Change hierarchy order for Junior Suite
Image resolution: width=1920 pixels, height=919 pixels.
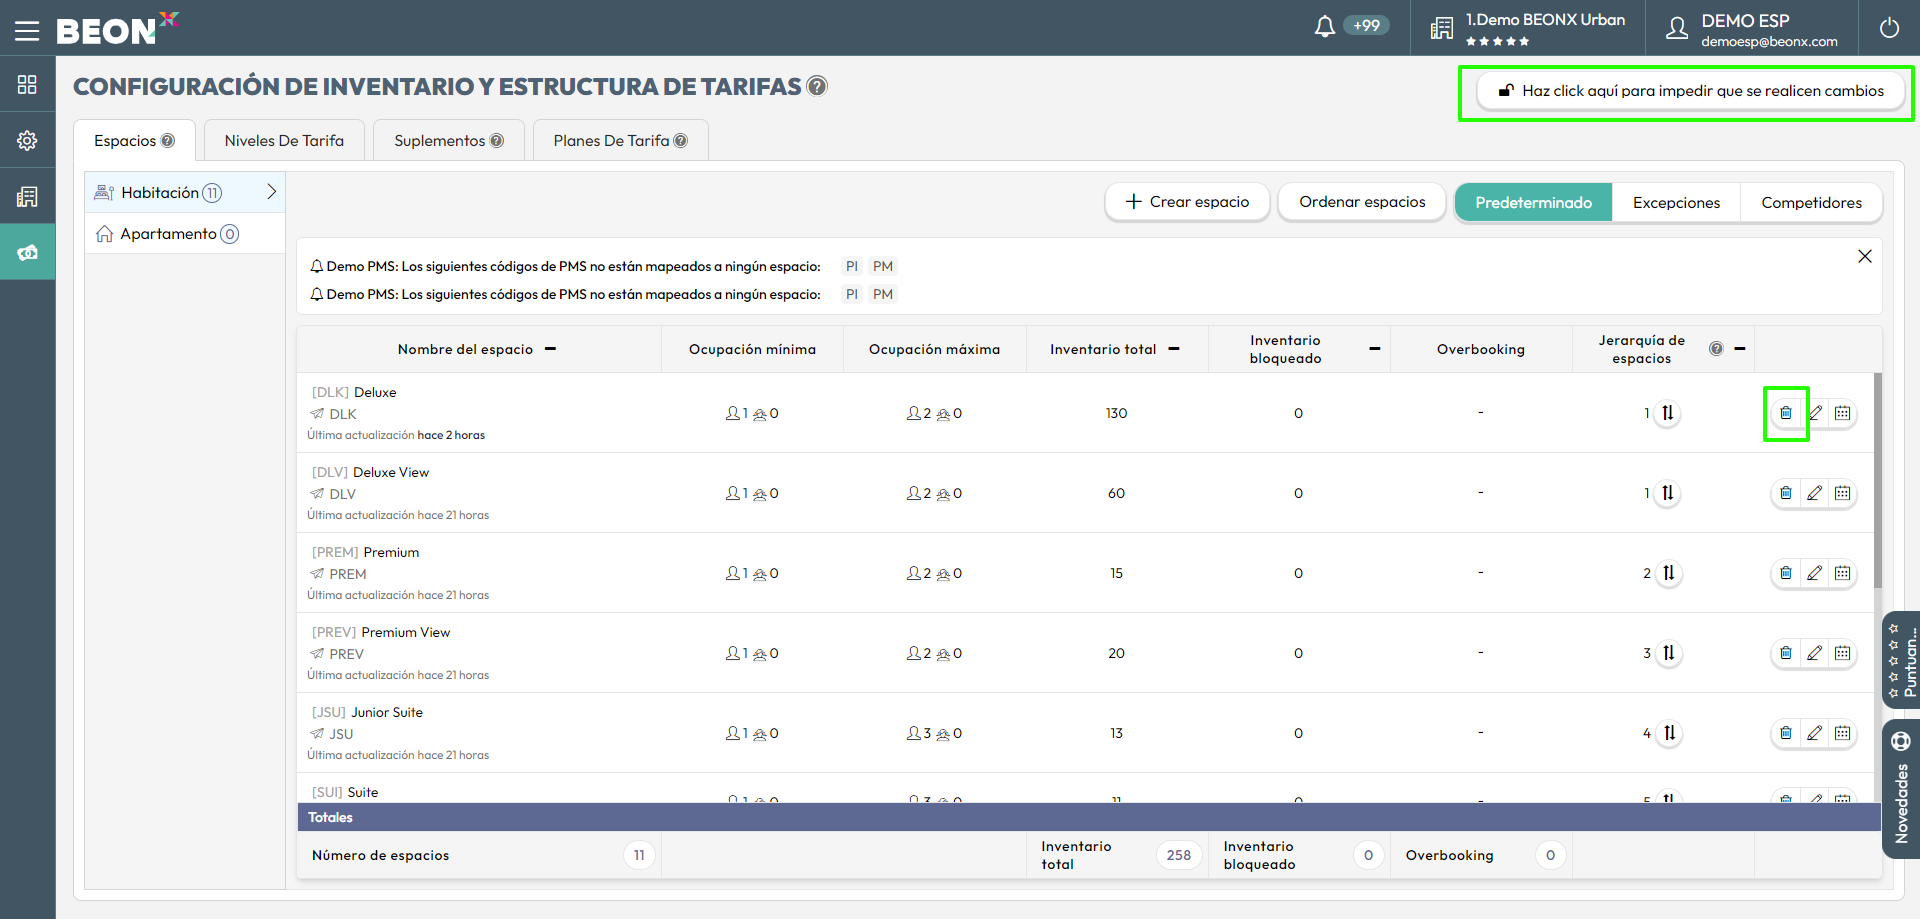pos(1668,733)
